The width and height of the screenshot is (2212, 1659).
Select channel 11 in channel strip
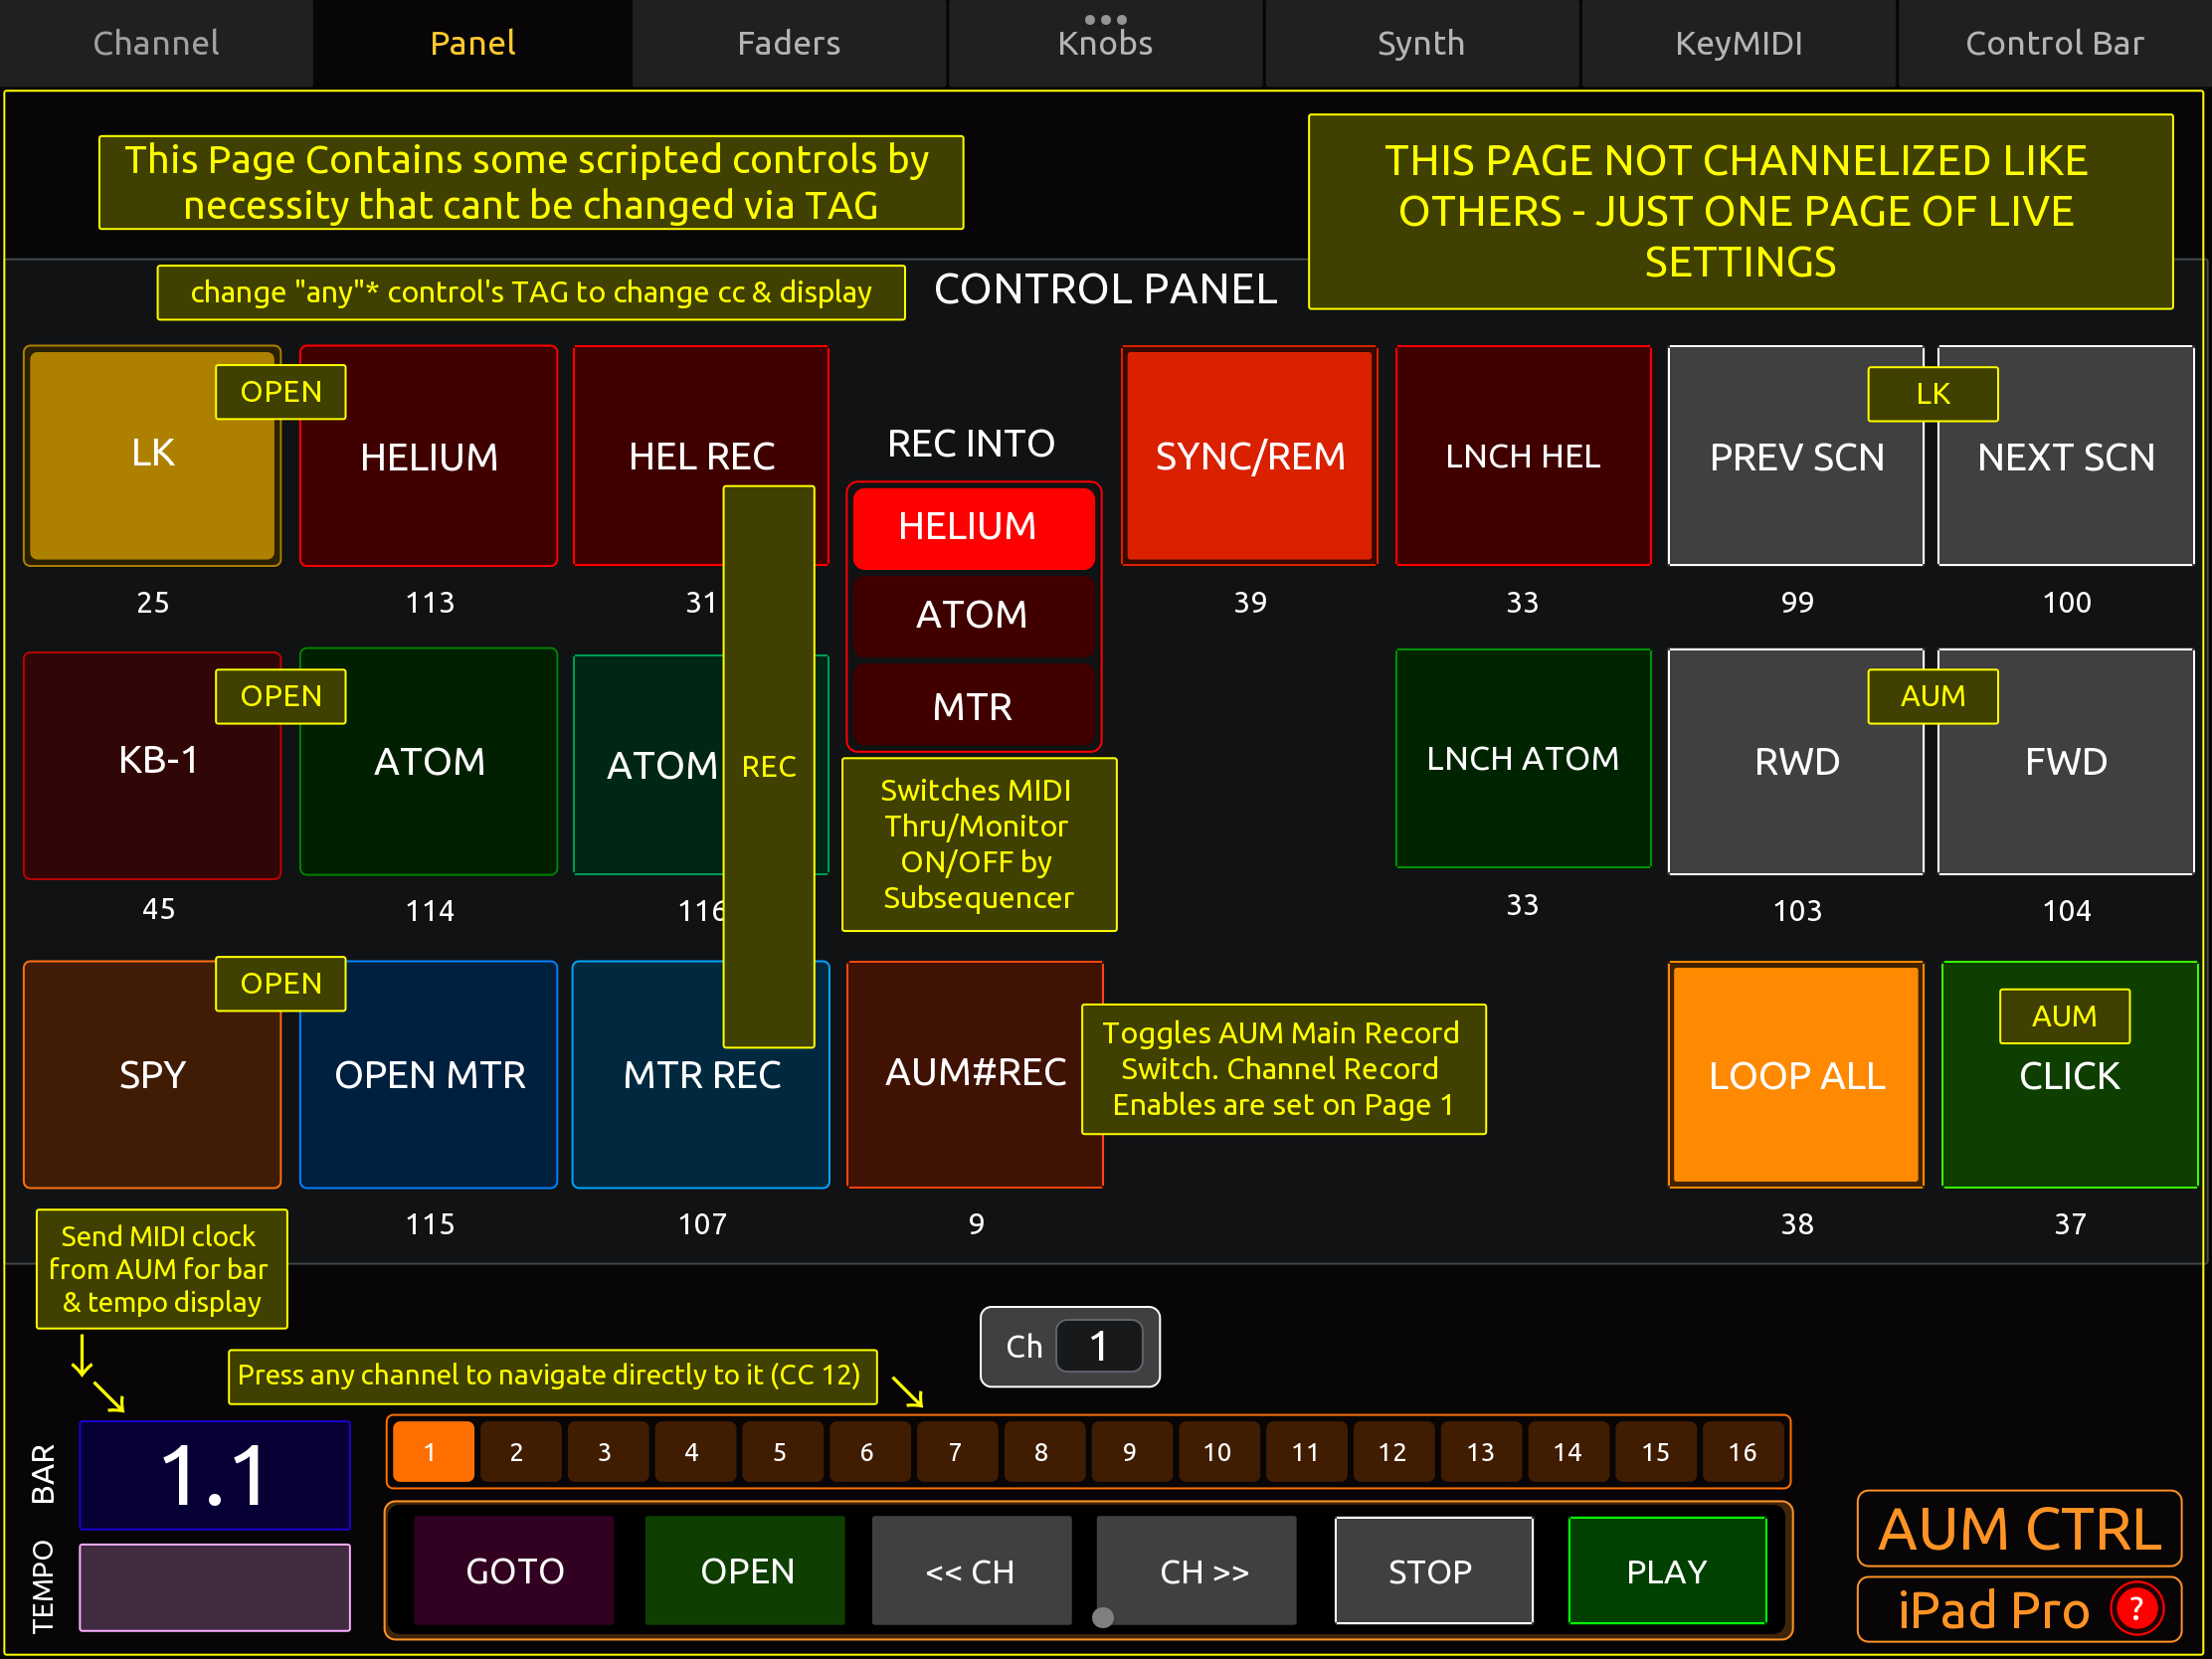tap(1305, 1452)
